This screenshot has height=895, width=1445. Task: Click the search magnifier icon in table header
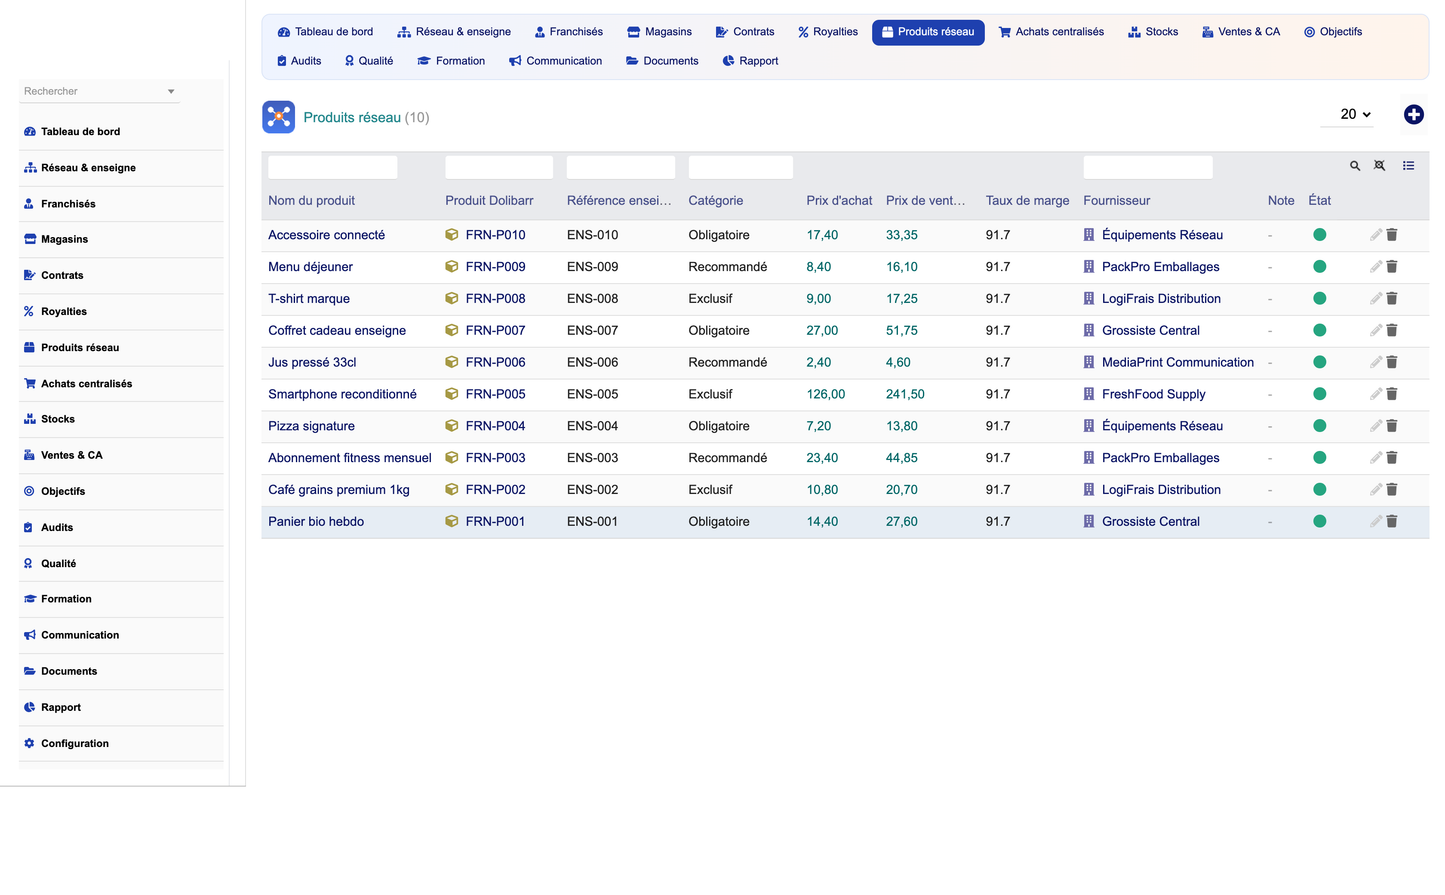click(1355, 166)
